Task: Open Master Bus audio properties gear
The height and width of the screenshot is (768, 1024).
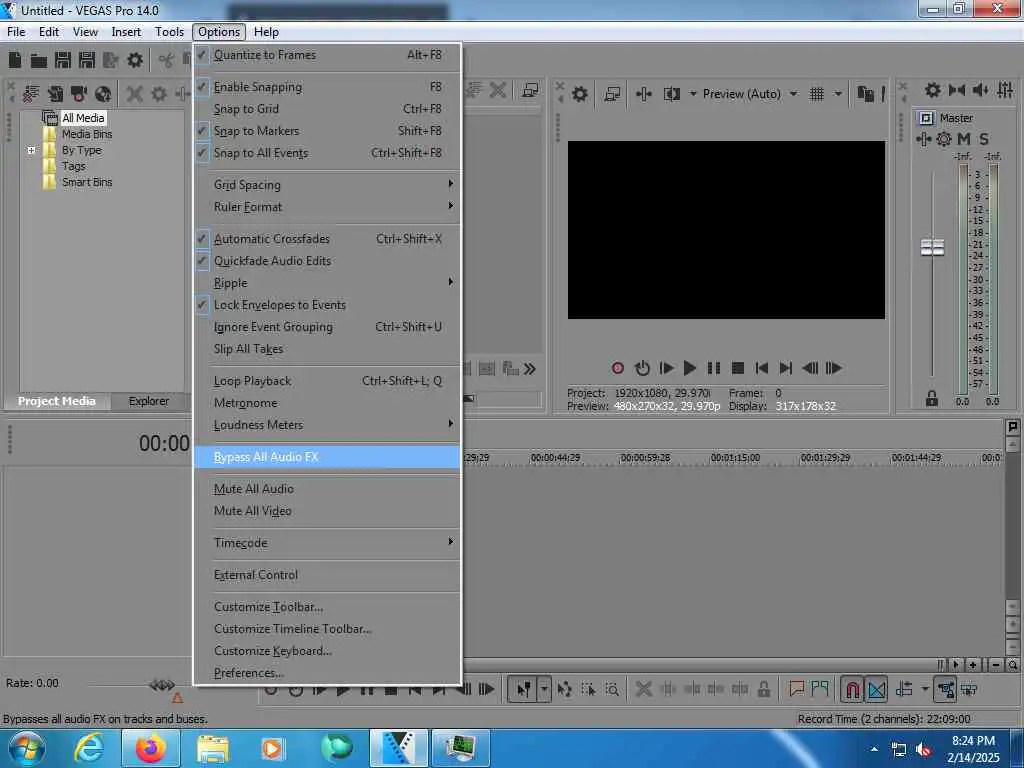Action: [933, 90]
